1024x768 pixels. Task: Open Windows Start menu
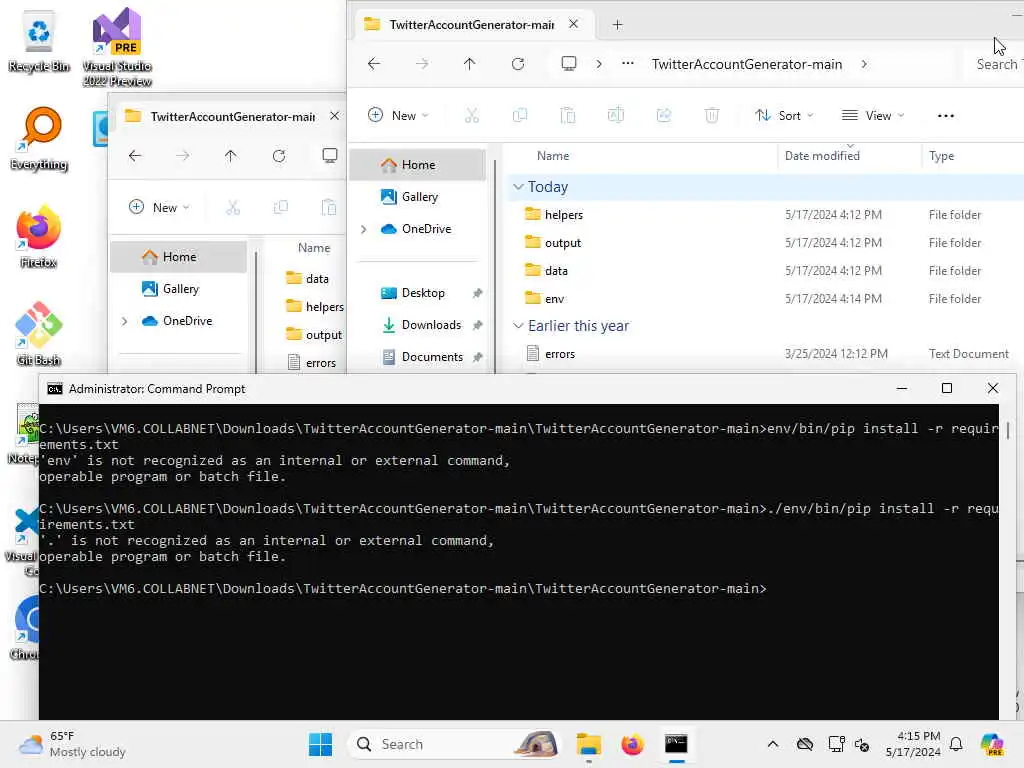pyautogui.click(x=320, y=744)
